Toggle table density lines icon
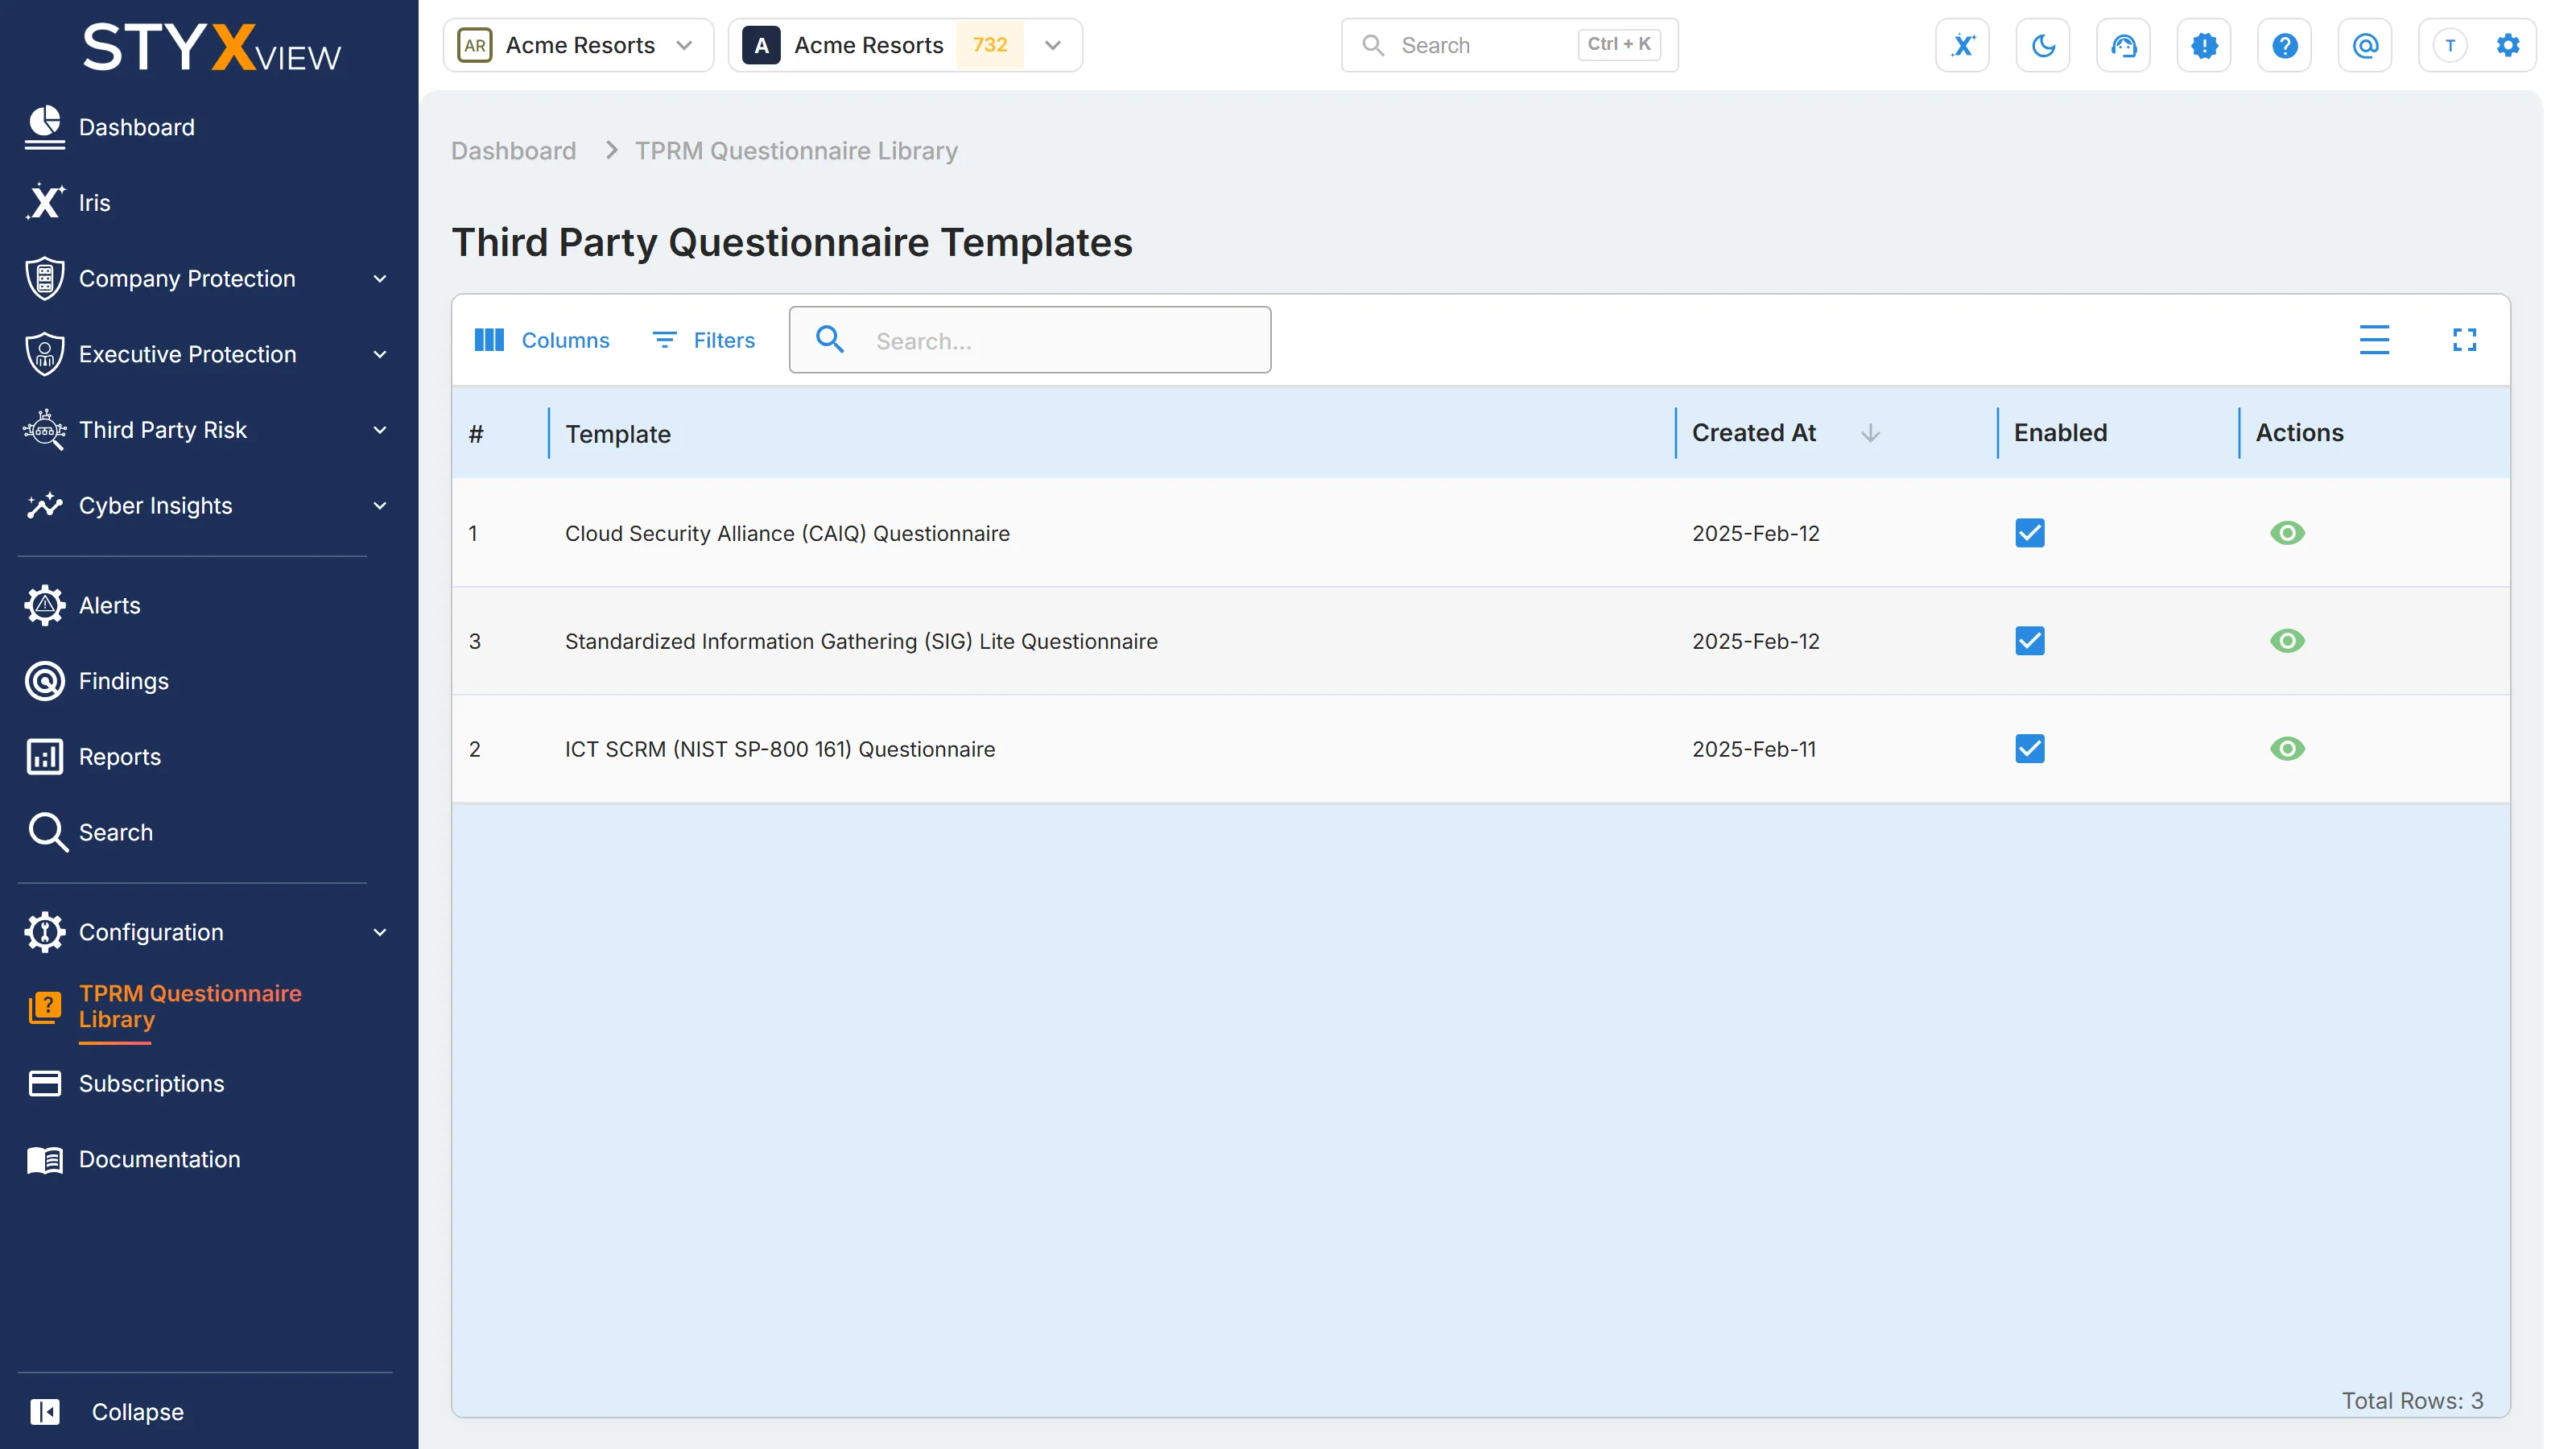Viewport: 2576px width, 1449px height. [2374, 340]
